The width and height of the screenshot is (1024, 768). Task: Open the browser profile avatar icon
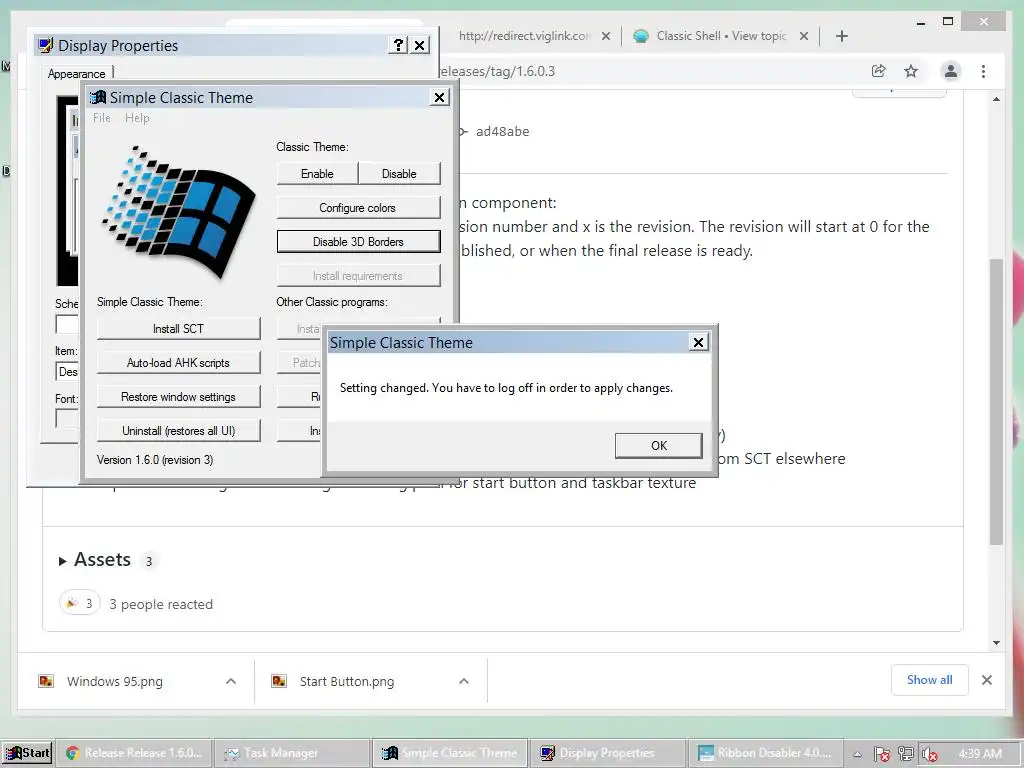(x=951, y=71)
